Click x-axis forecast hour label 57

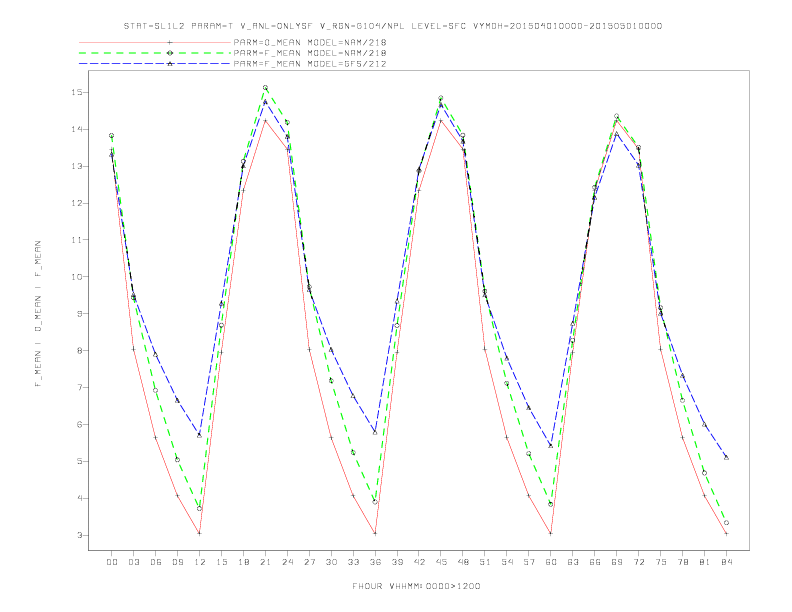tap(529, 562)
